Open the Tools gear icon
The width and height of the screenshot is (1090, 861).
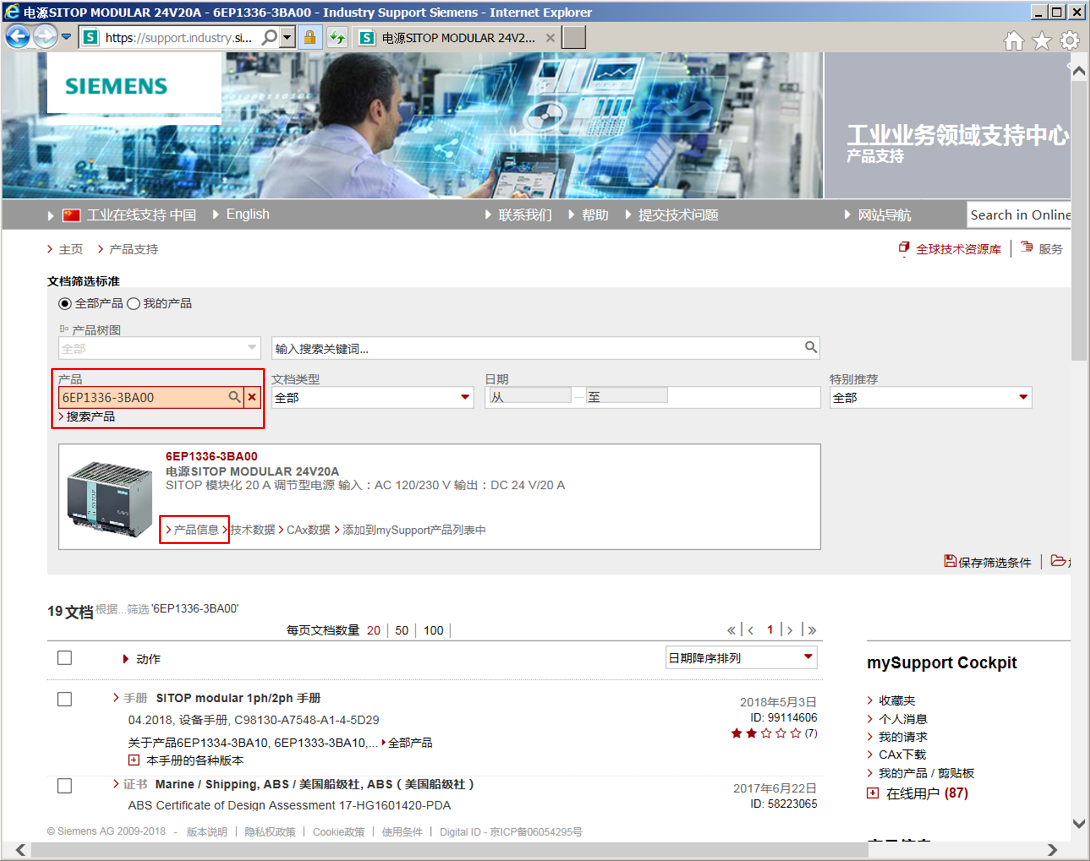tap(1069, 41)
